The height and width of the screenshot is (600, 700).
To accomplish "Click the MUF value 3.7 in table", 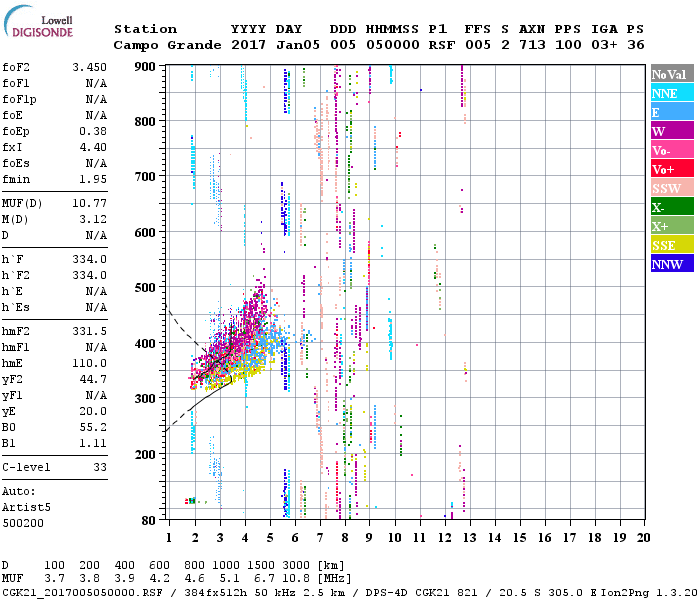I will pyautogui.click(x=54, y=579).
